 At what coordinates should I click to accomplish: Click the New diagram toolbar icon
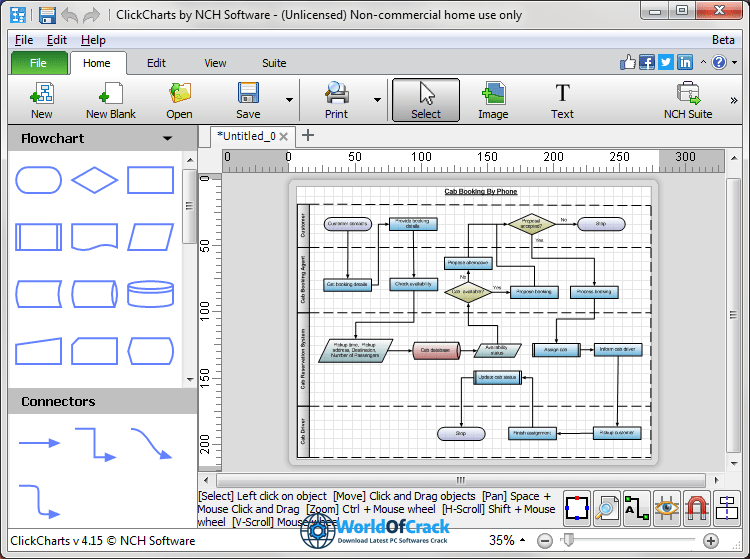point(42,100)
